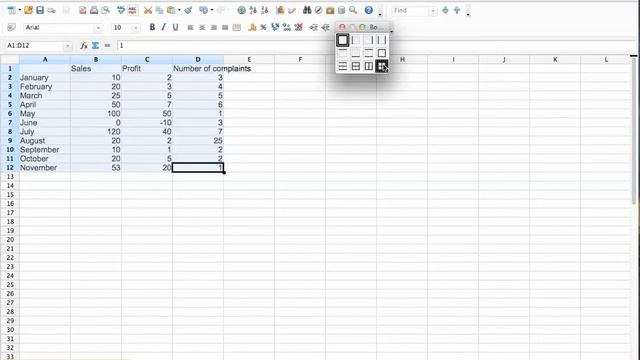
Task: Expand the Undo history arrow
Action: (211, 10)
